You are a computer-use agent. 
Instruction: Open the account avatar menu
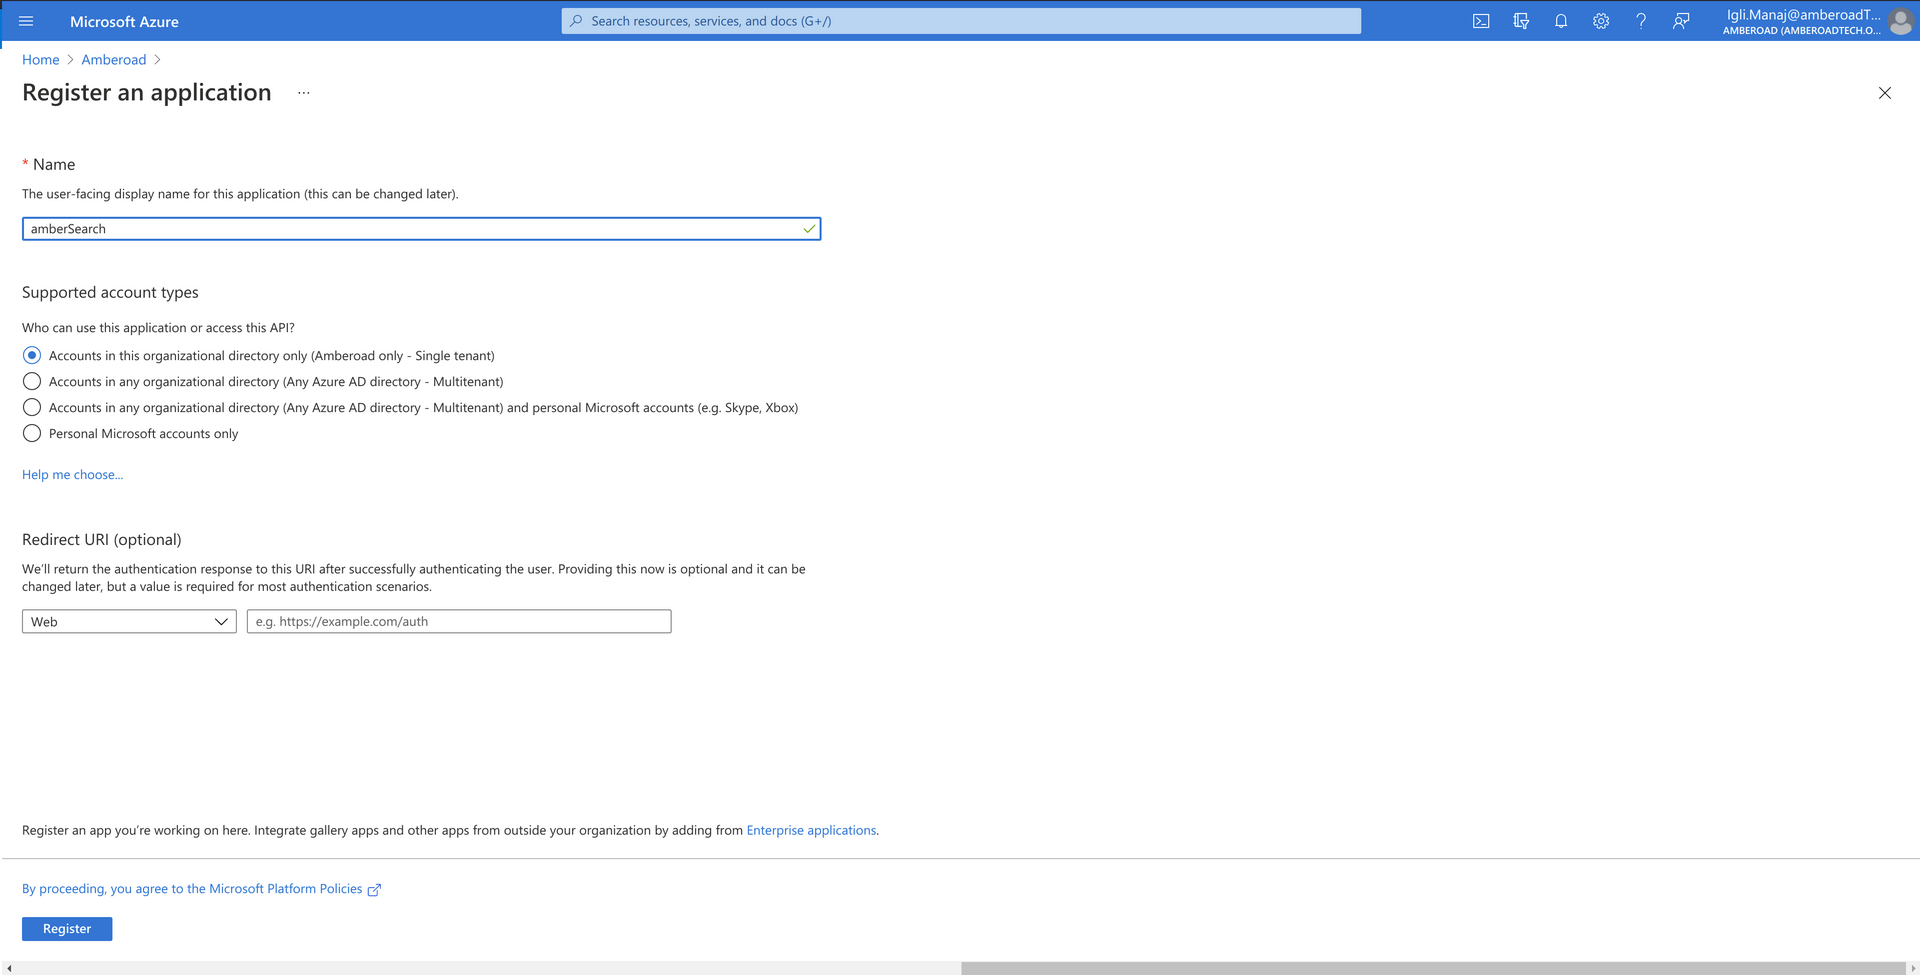click(x=1900, y=21)
